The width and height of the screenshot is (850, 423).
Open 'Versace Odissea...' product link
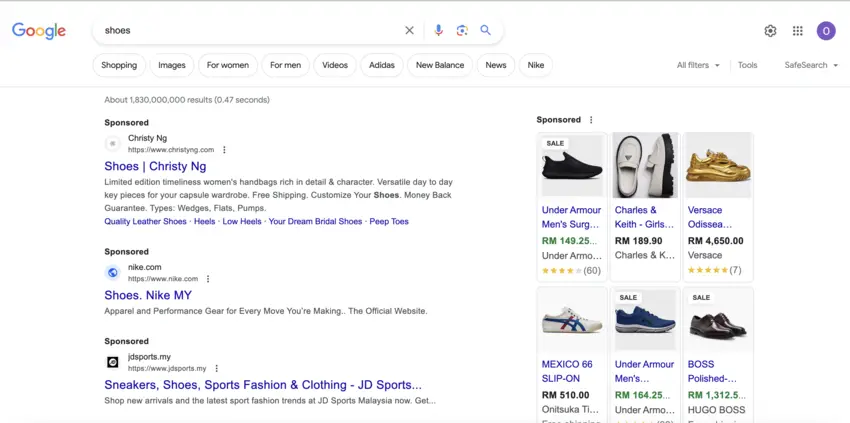pyautogui.click(x=710, y=217)
